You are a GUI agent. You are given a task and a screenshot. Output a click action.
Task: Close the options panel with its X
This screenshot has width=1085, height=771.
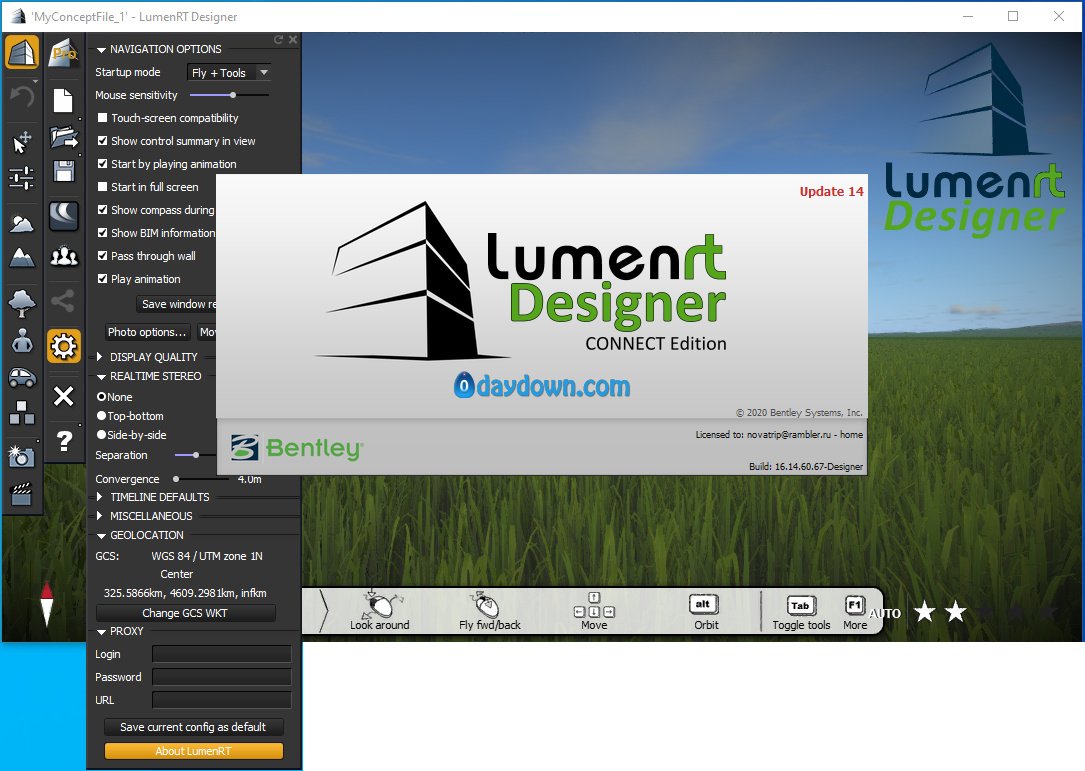point(293,40)
